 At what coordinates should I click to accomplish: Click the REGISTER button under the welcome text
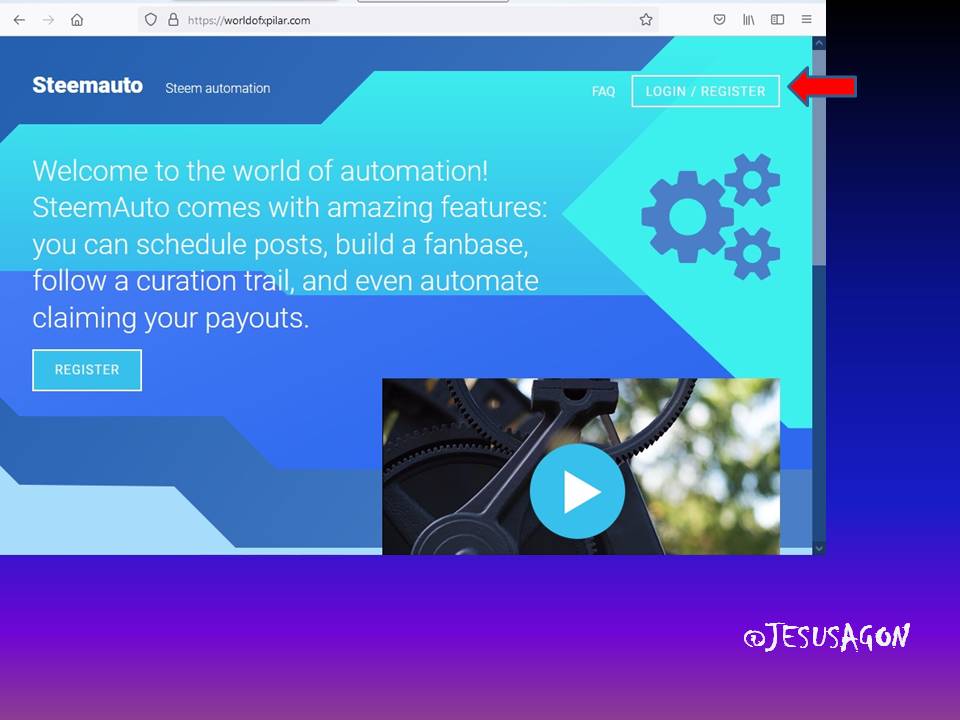point(87,370)
